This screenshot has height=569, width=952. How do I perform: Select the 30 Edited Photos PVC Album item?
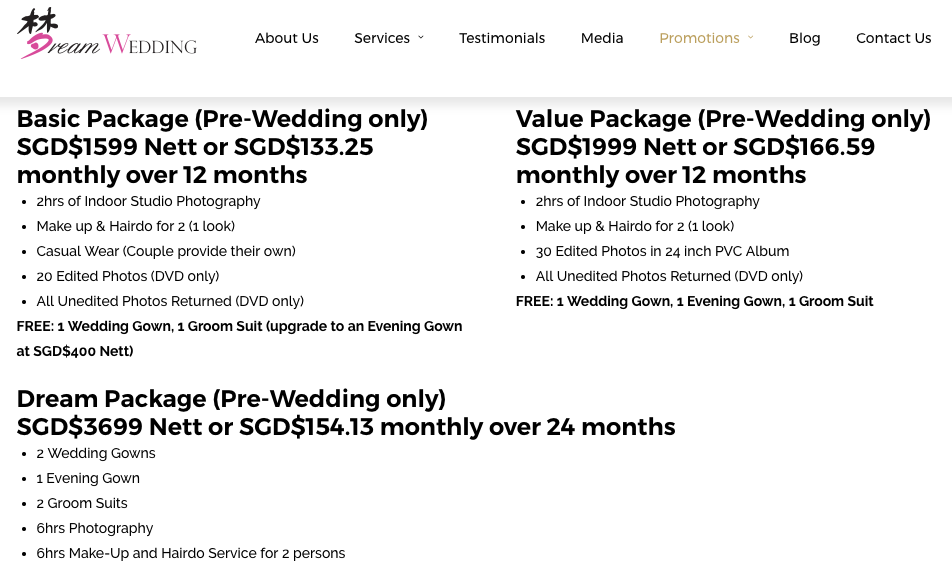point(662,251)
